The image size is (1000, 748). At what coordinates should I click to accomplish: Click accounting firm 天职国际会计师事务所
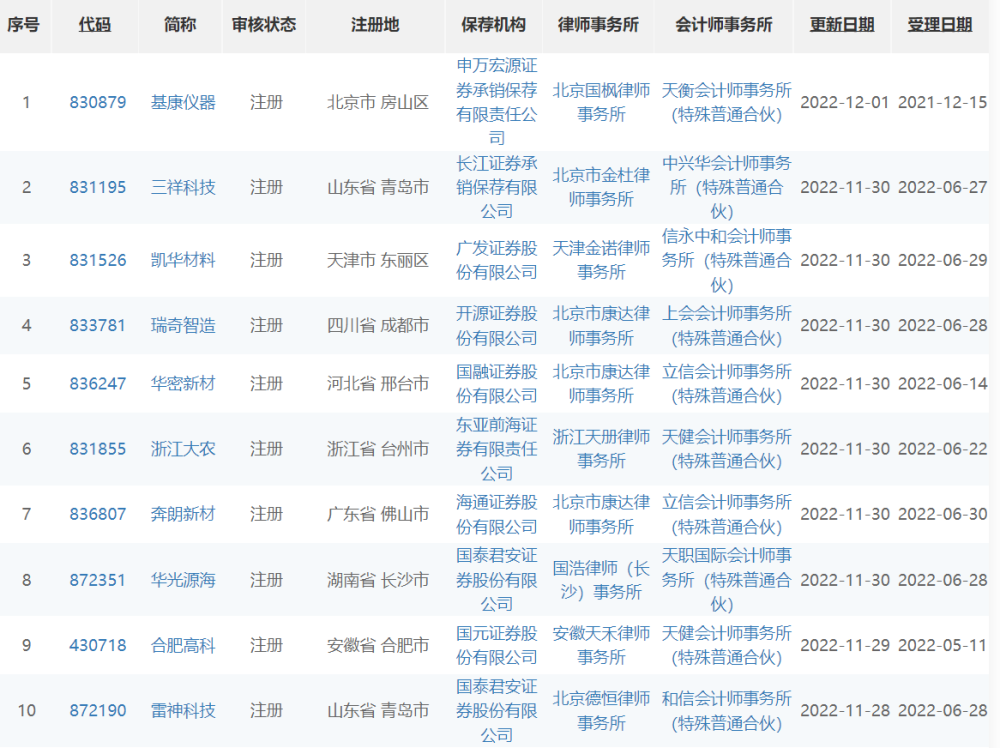coord(726,580)
